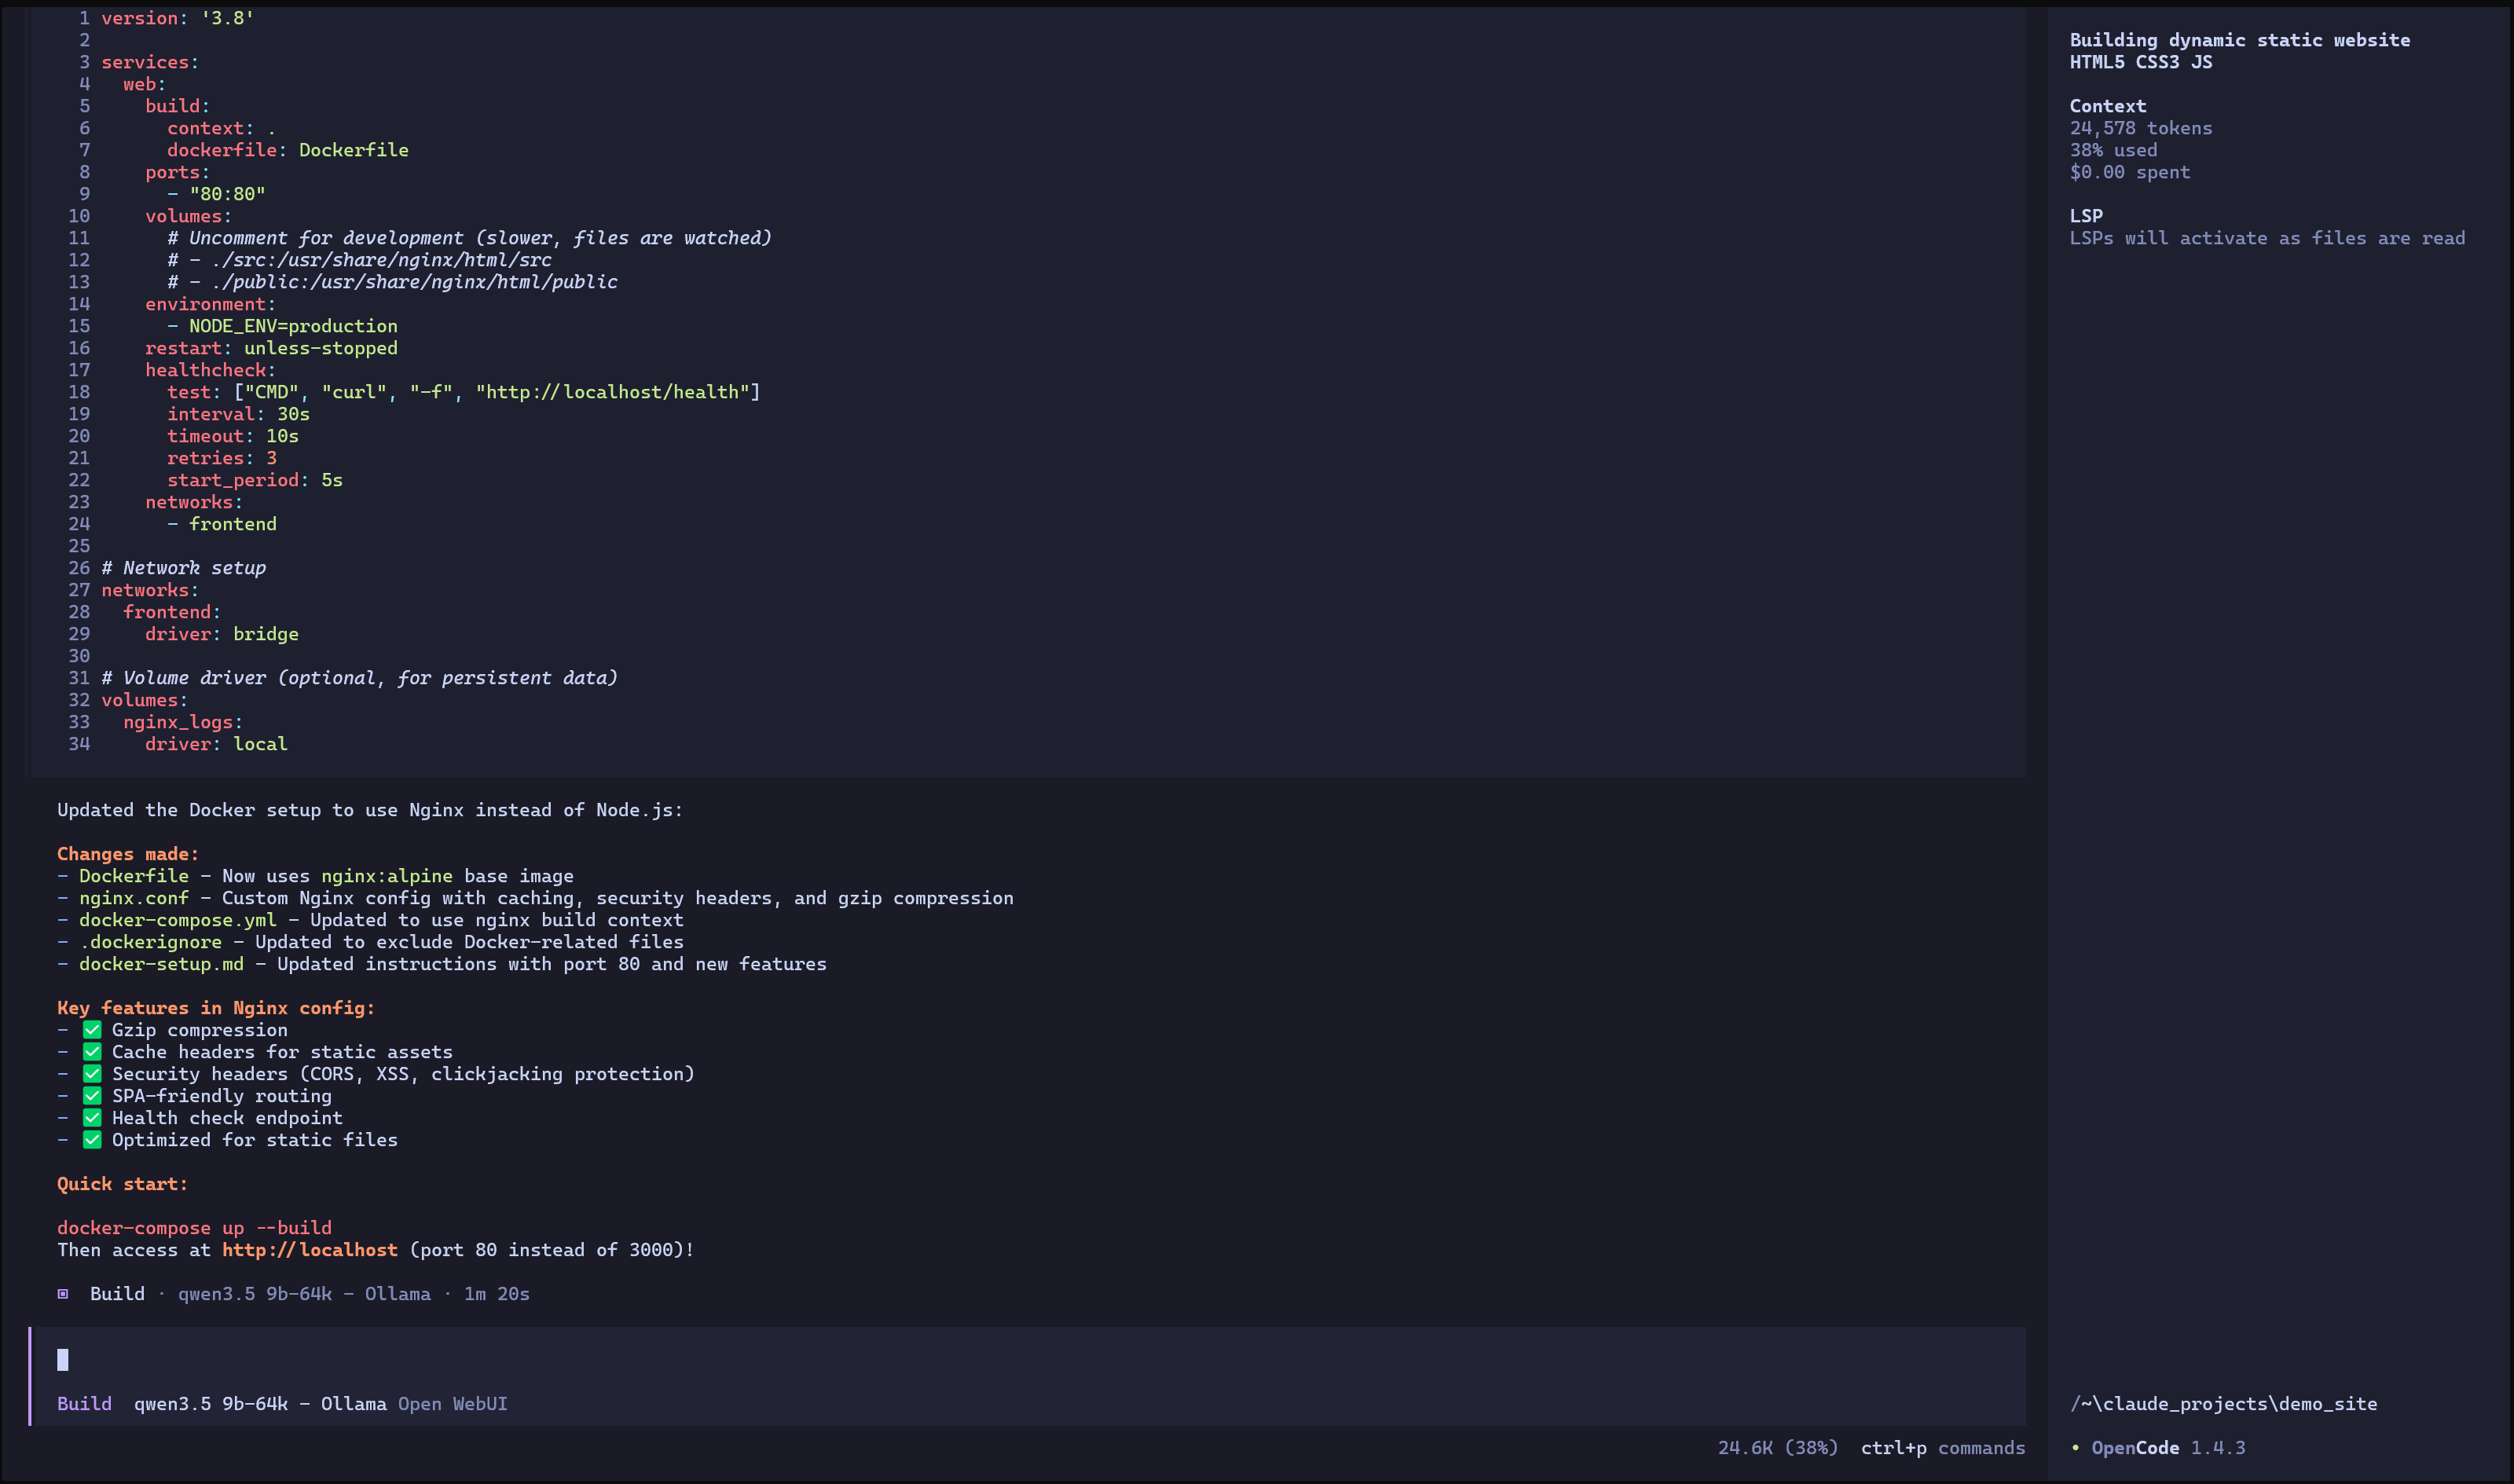Viewport: 2514px width, 1484px height.
Task: Click the Gzip compression green checkmark
Action: (x=92, y=1030)
